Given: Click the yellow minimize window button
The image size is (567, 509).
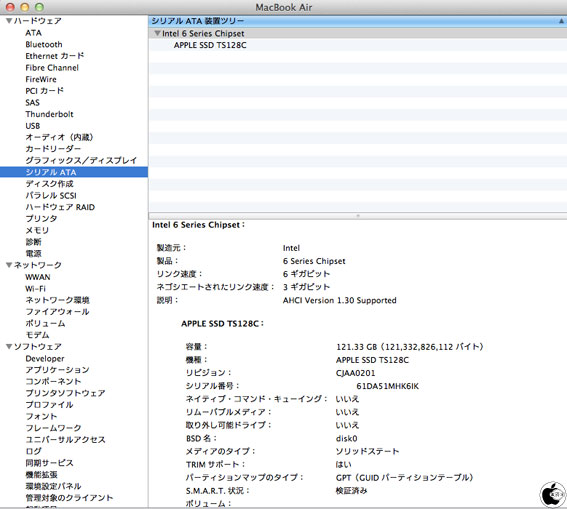Looking at the screenshot, I should [x=25, y=7].
